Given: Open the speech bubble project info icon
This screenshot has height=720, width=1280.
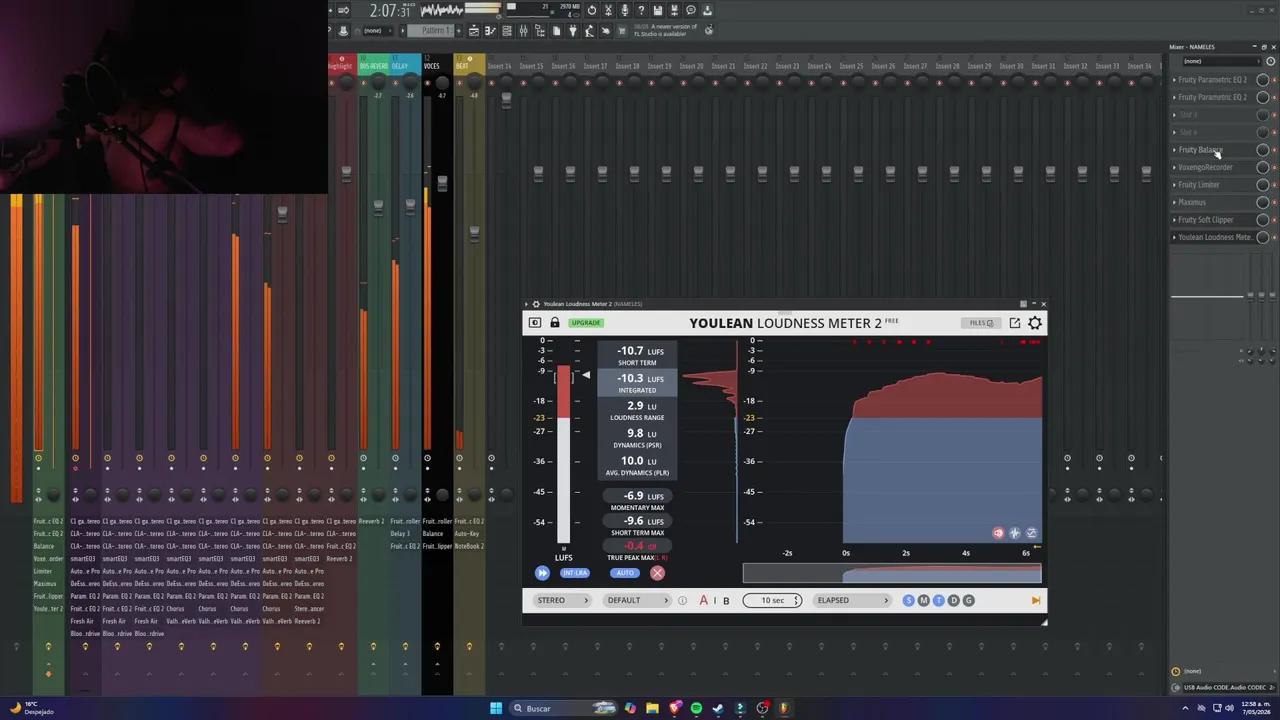Looking at the screenshot, I should point(690,11).
